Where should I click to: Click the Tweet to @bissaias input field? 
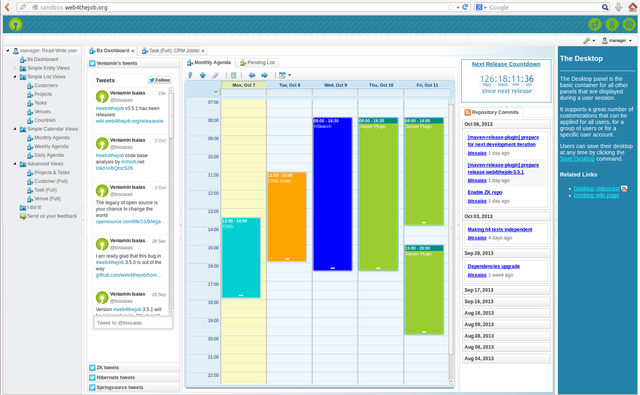pyautogui.click(x=133, y=323)
